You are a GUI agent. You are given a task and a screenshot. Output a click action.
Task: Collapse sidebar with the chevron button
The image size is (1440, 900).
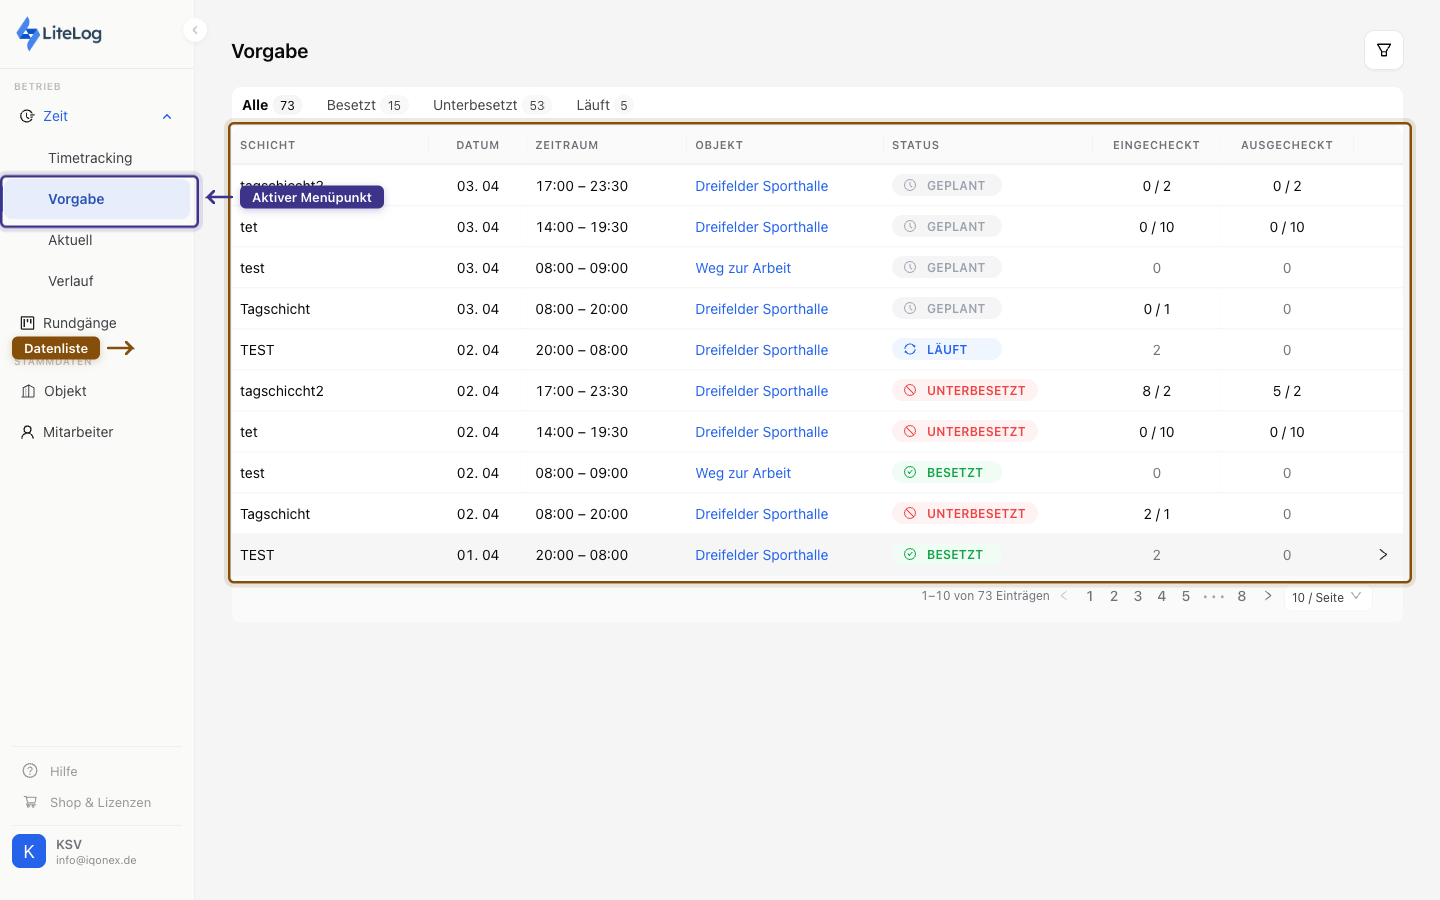pos(195,30)
